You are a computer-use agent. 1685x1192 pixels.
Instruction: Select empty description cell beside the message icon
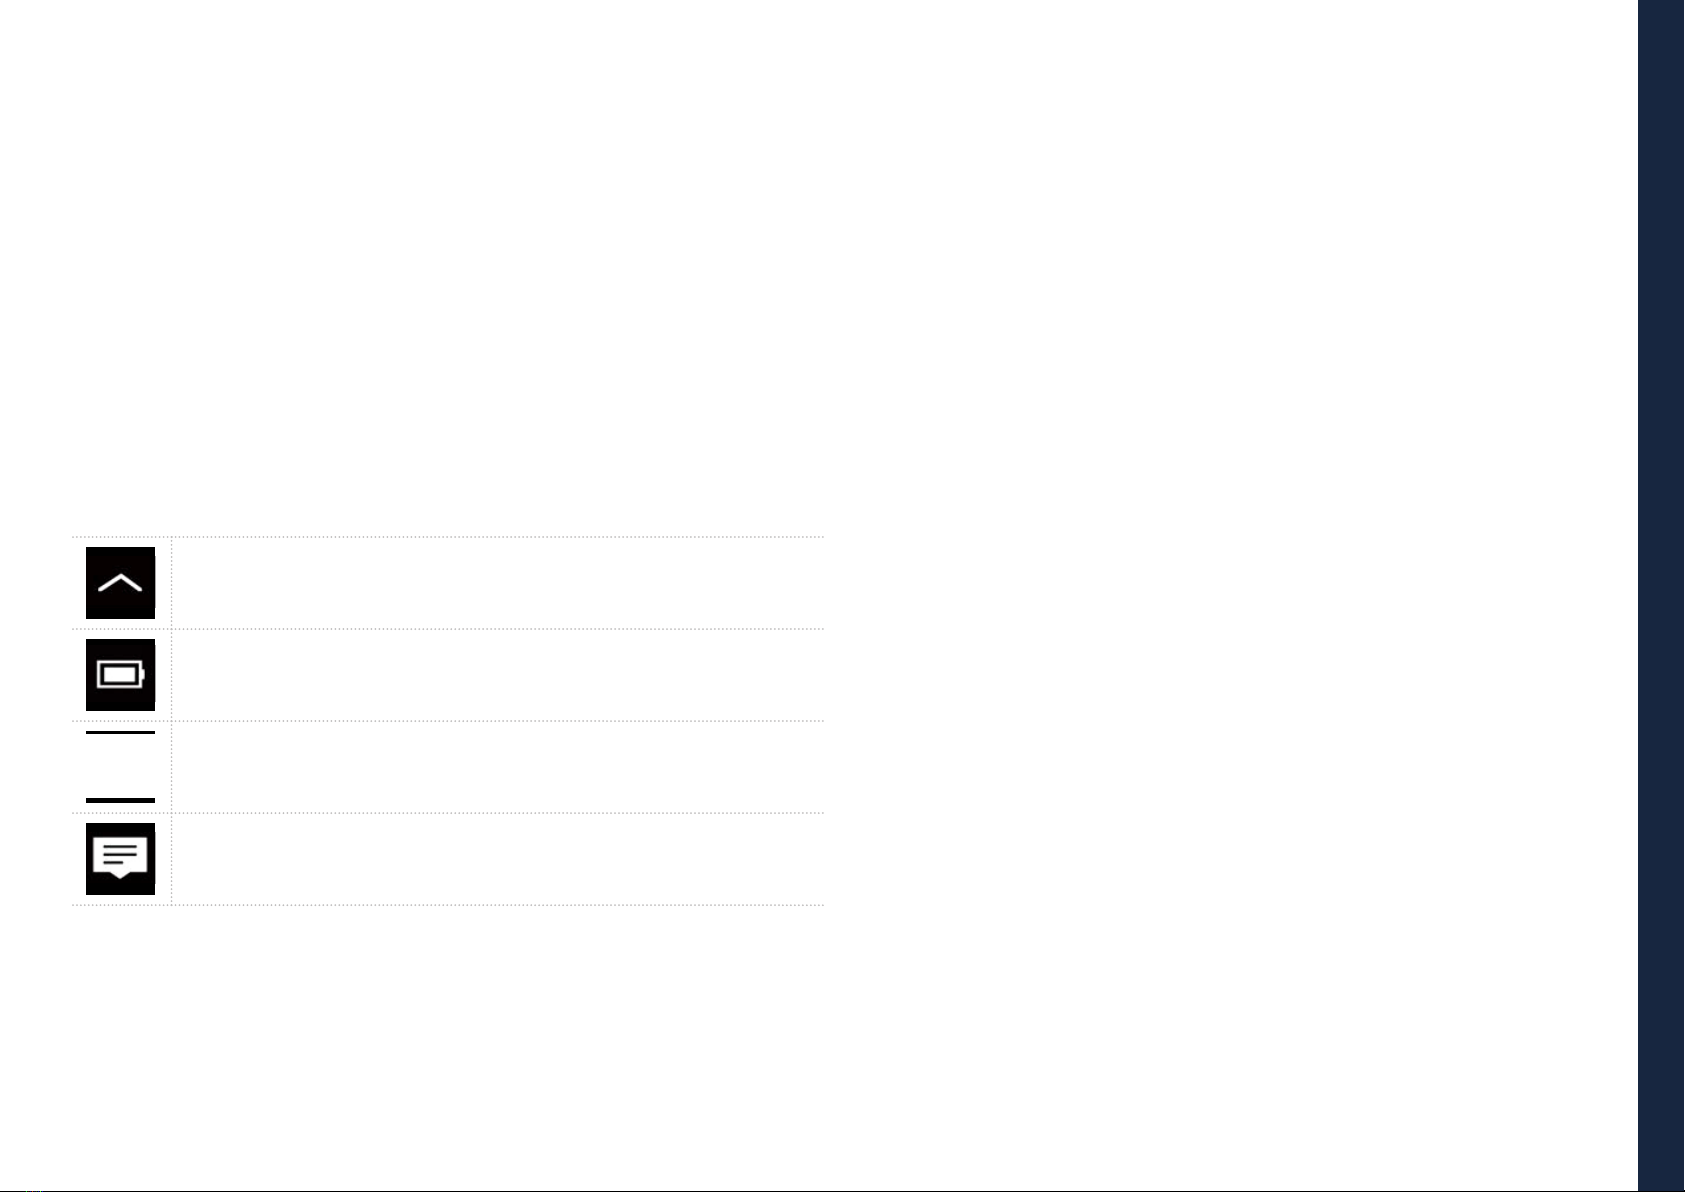point(498,859)
